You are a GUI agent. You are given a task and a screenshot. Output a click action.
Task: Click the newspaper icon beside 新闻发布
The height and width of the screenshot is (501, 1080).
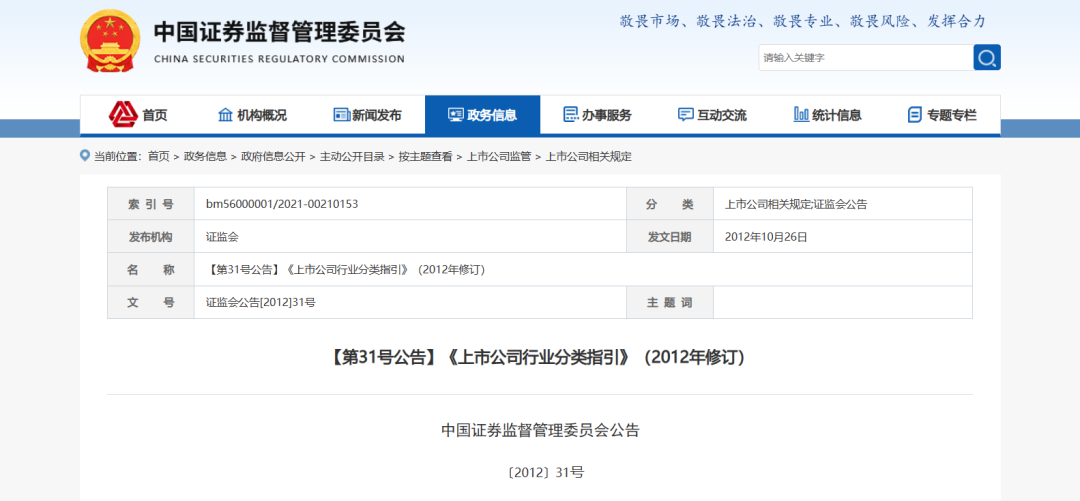pos(341,115)
